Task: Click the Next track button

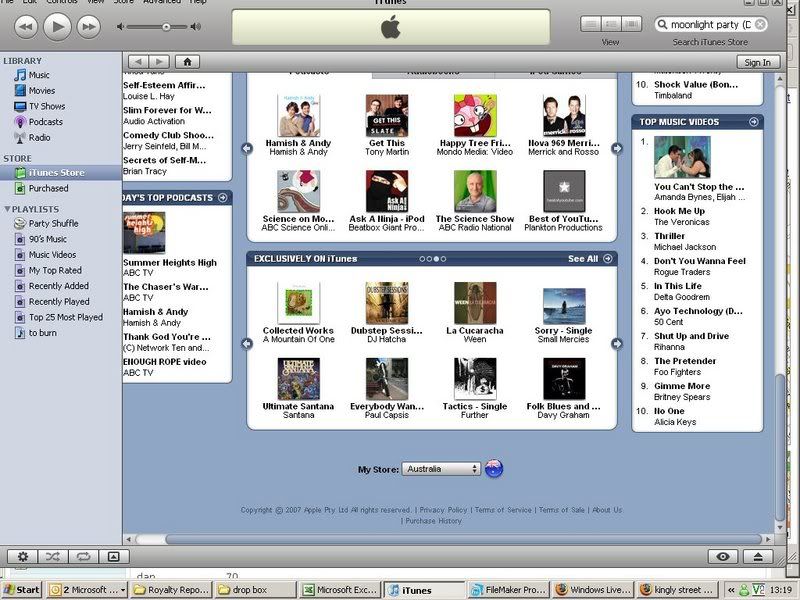Action: coord(88,27)
